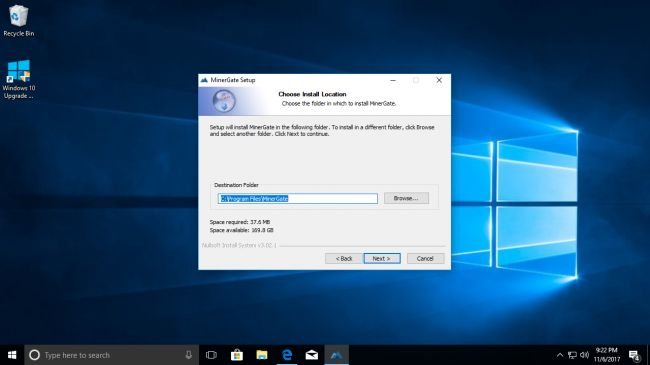Image resolution: width=650 pixels, height=365 pixels.
Task: Open the Action Center notifications icon
Action: pyautogui.click(x=634, y=355)
